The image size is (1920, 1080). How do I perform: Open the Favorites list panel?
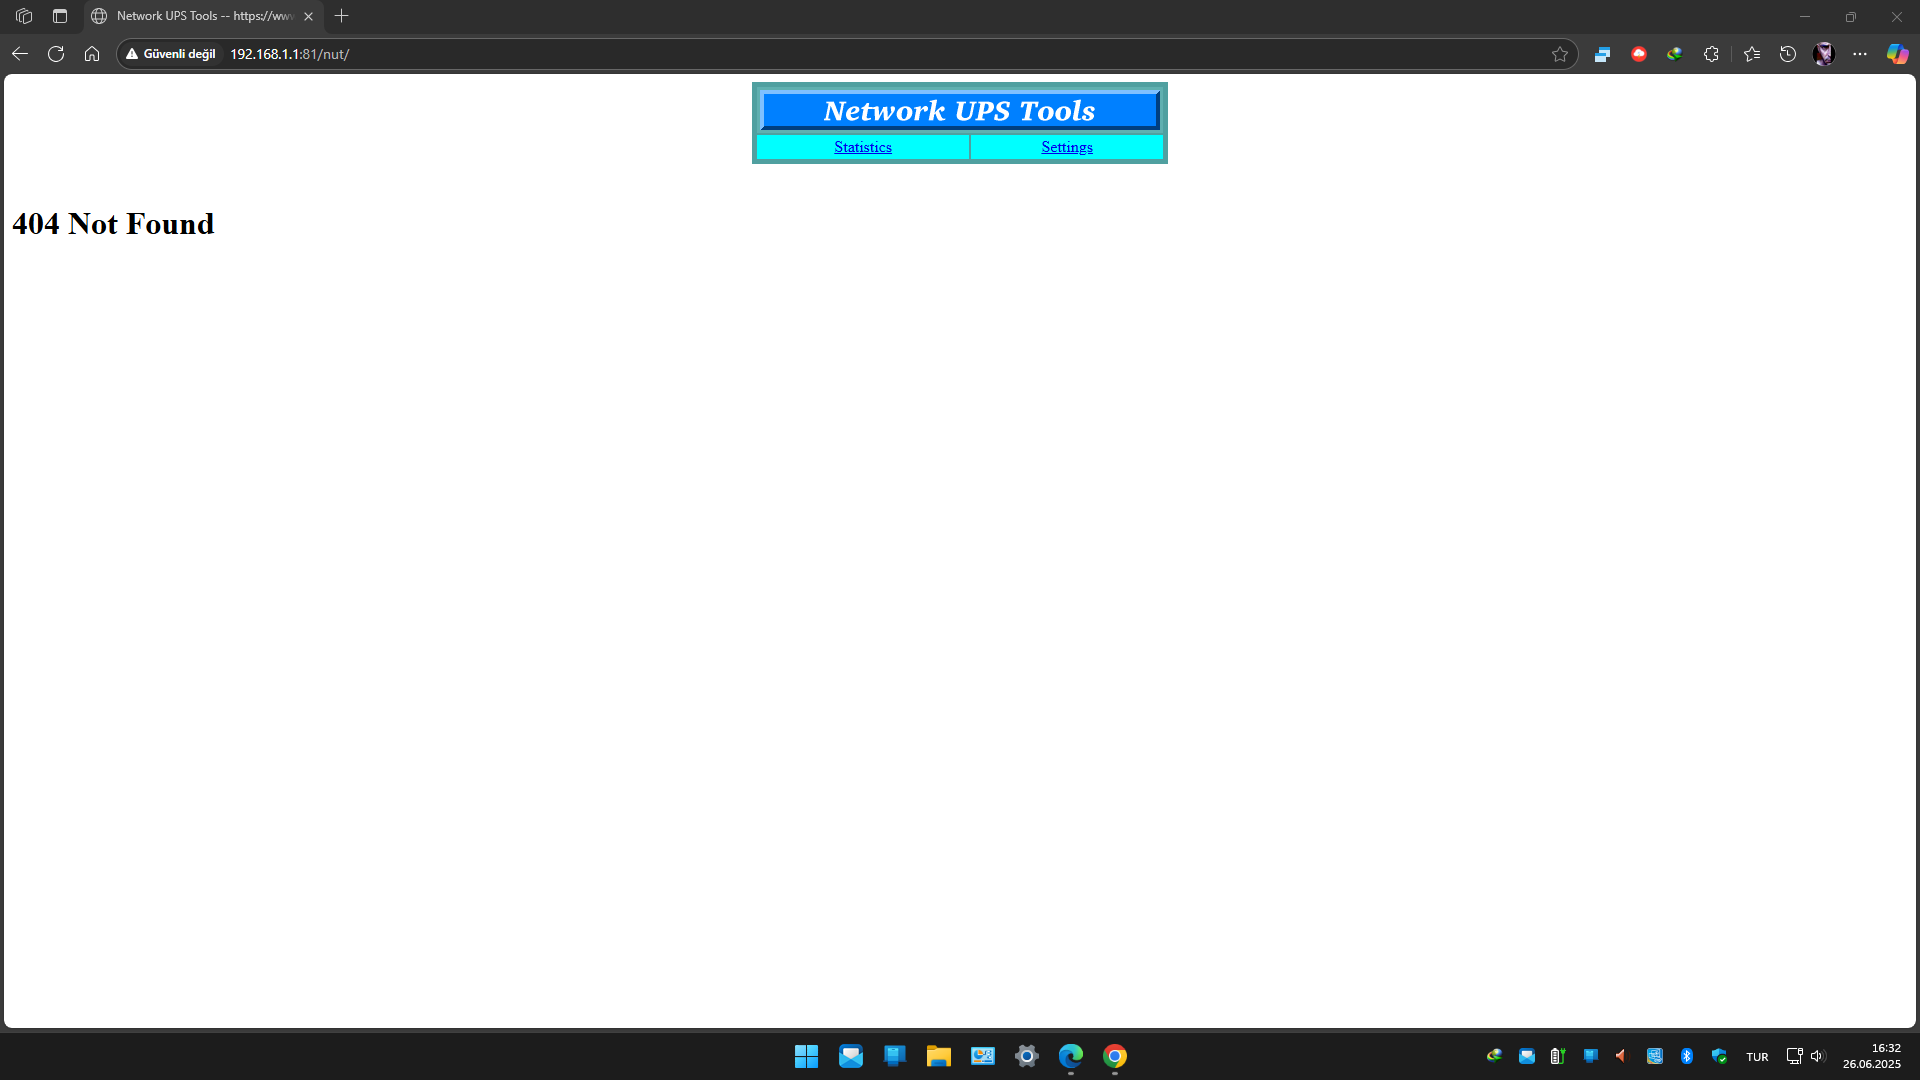(x=1752, y=54)
